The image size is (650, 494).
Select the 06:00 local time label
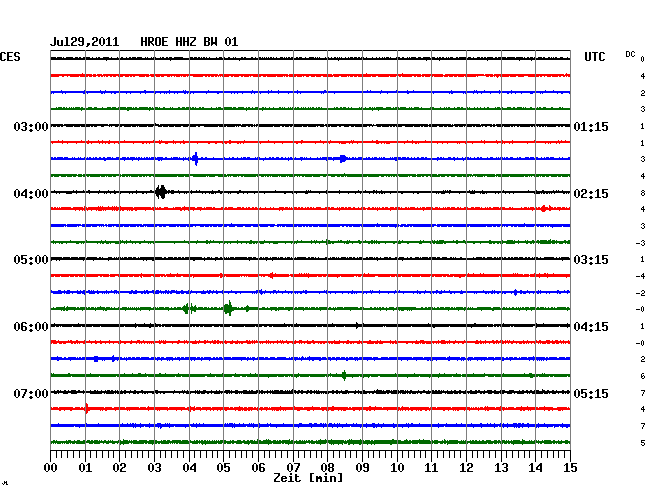pyautogui.click(x=31, y=327)
